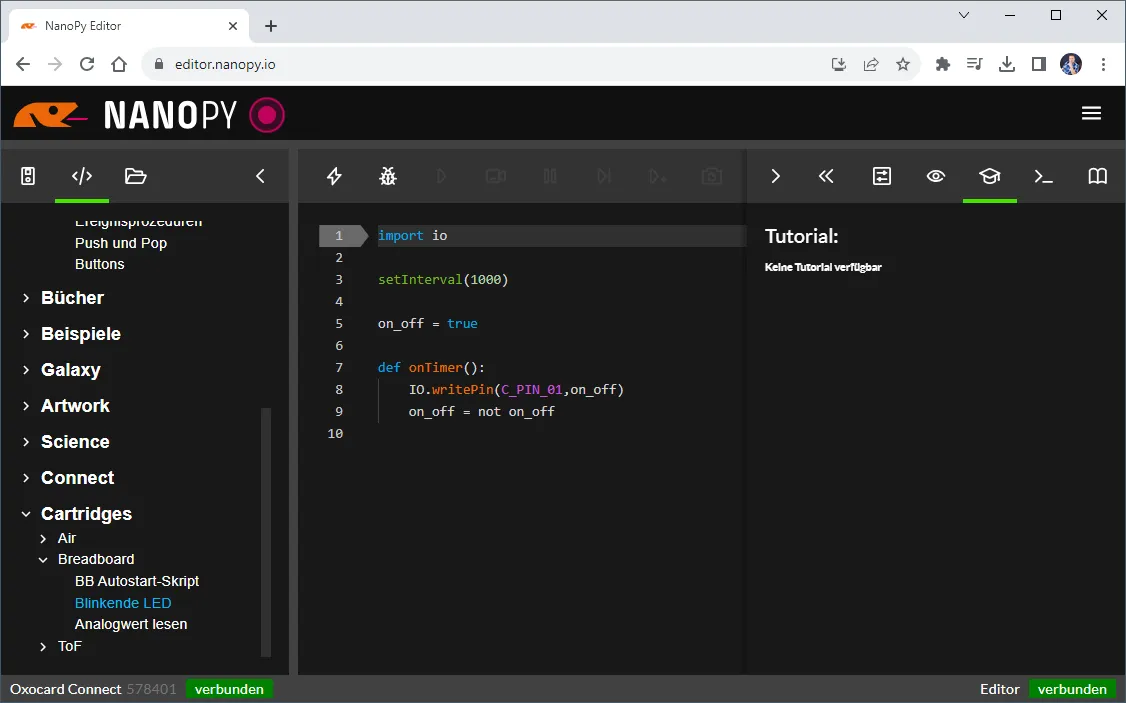Open the terminal console panel

pyautogui.click(x=1043, y=176)
